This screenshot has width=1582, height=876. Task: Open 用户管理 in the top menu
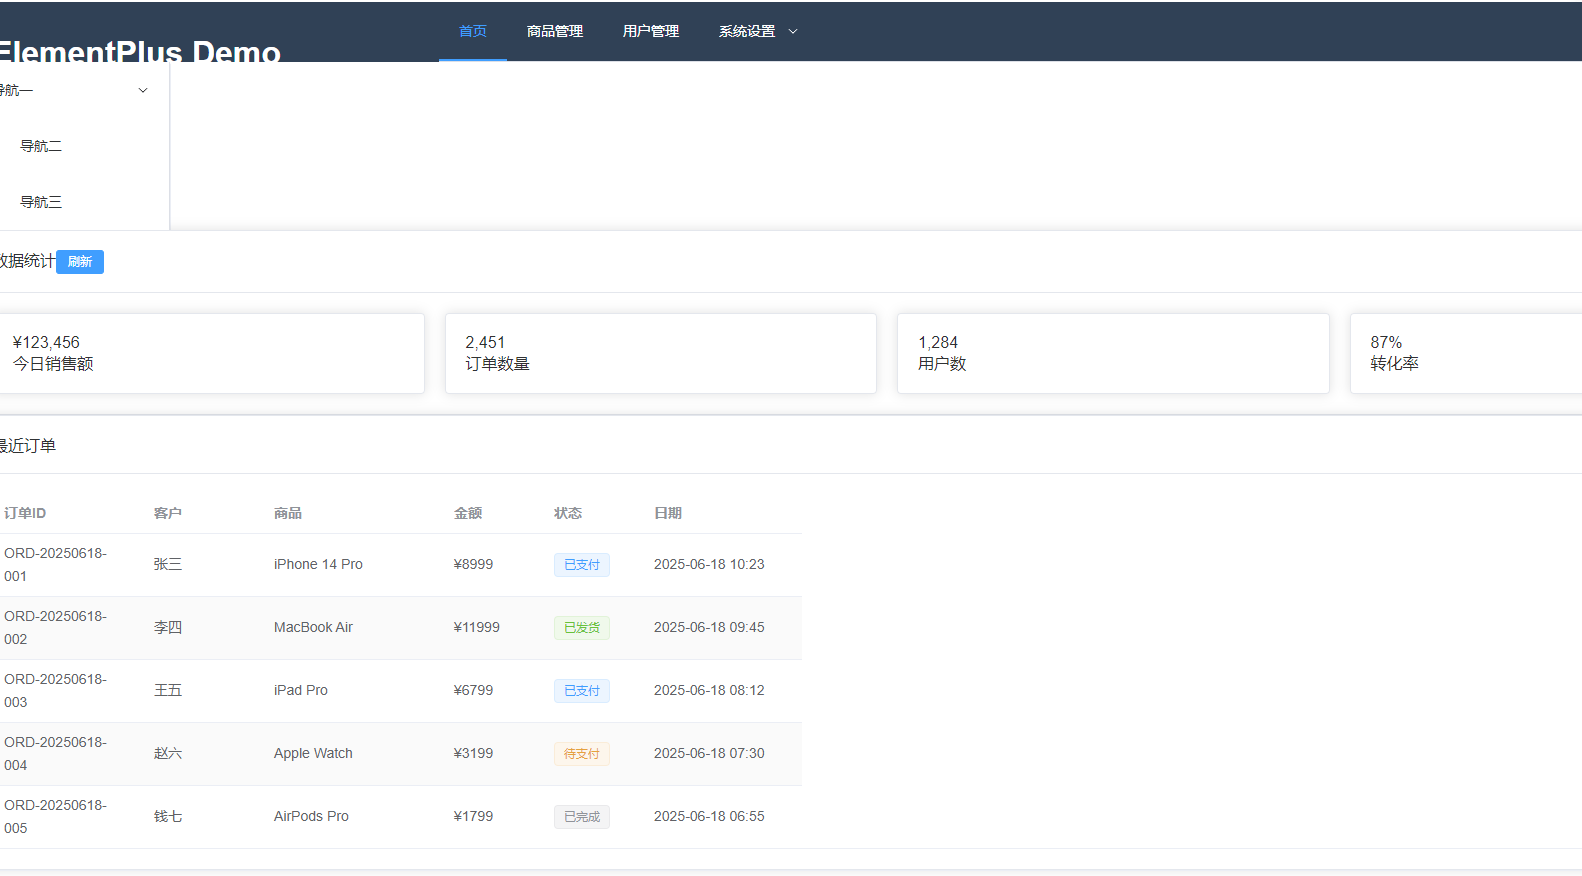[x=651, y=31]
